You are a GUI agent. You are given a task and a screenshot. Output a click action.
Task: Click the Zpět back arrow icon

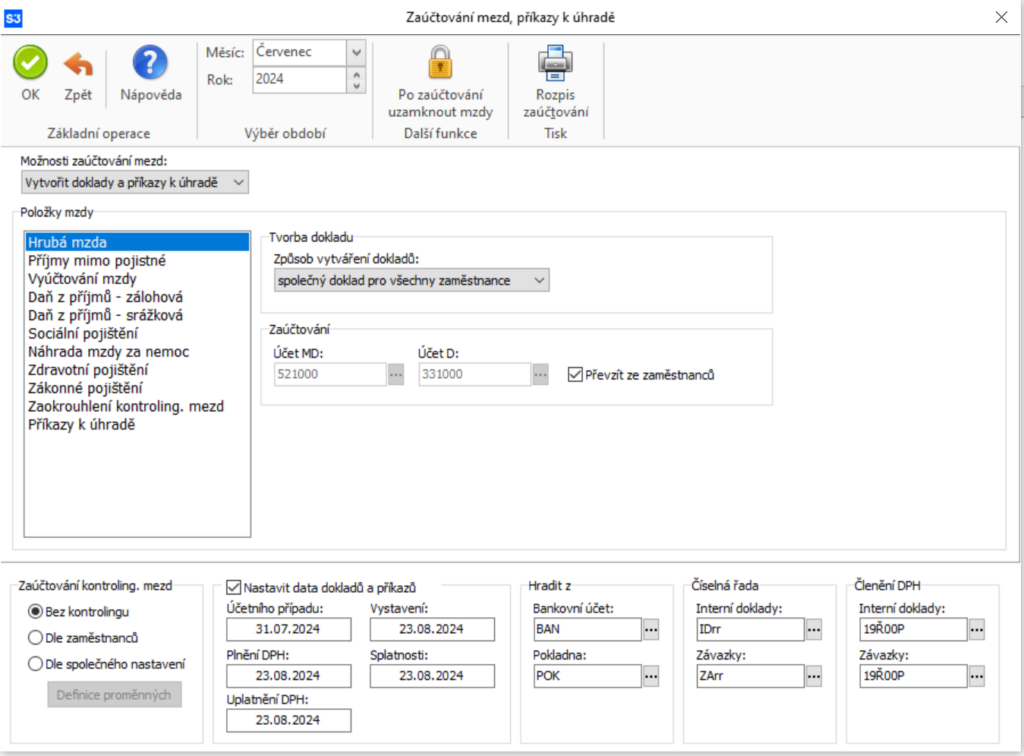click(78, 65)
